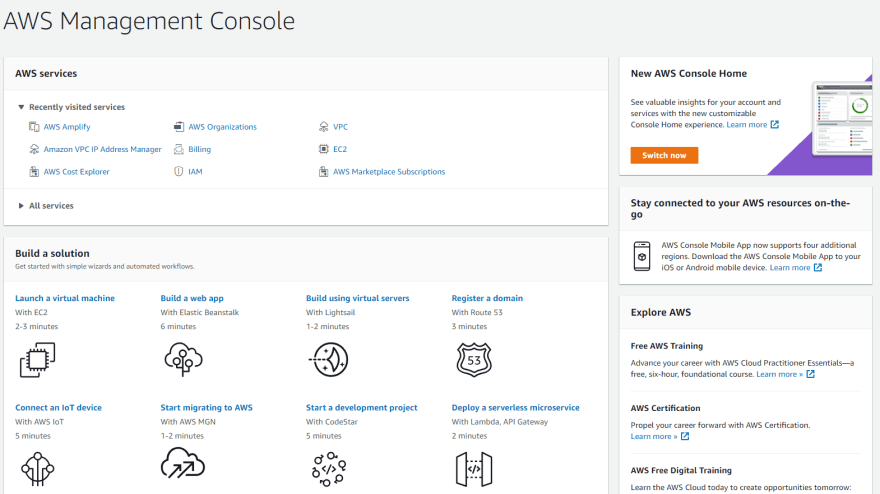This screenshot has height=494, width=880.
Task: Click the Billing service icon
Action: tap(178, 149)
